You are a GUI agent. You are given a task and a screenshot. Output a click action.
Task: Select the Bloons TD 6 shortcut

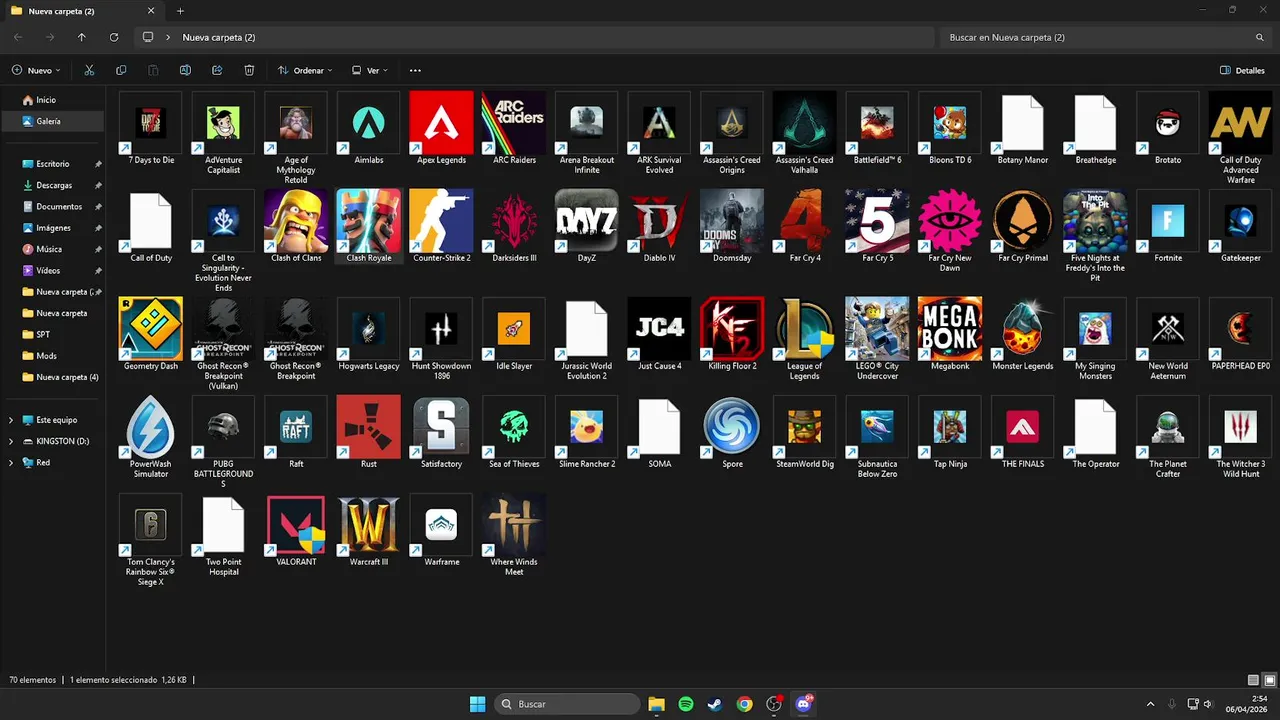click(x=950, y=129)
